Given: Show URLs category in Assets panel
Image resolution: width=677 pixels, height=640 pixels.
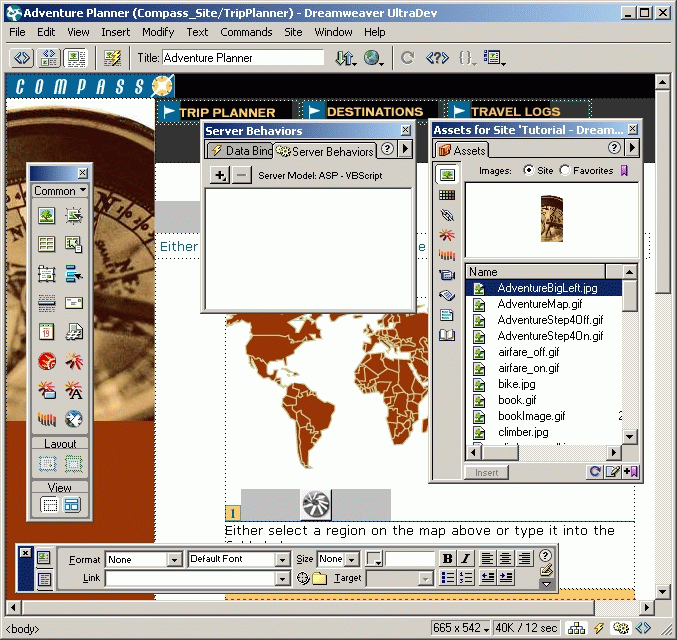Looking at the screenshot, I should 446,215.
